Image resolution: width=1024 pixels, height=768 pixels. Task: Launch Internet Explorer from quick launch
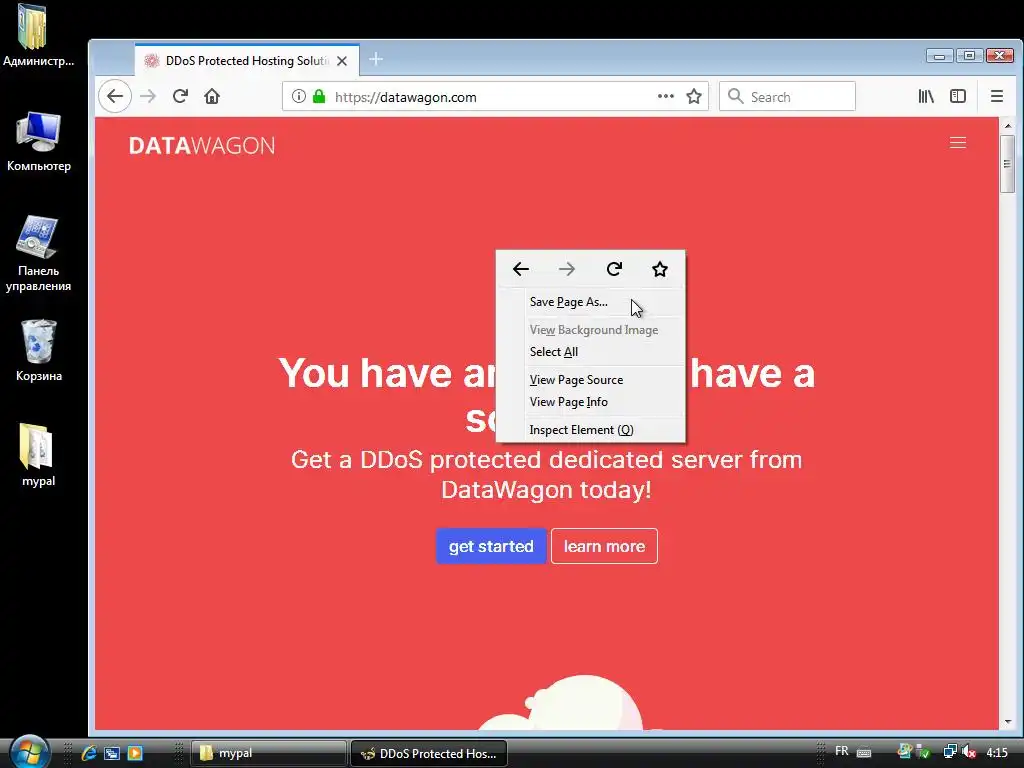point(89,753)
